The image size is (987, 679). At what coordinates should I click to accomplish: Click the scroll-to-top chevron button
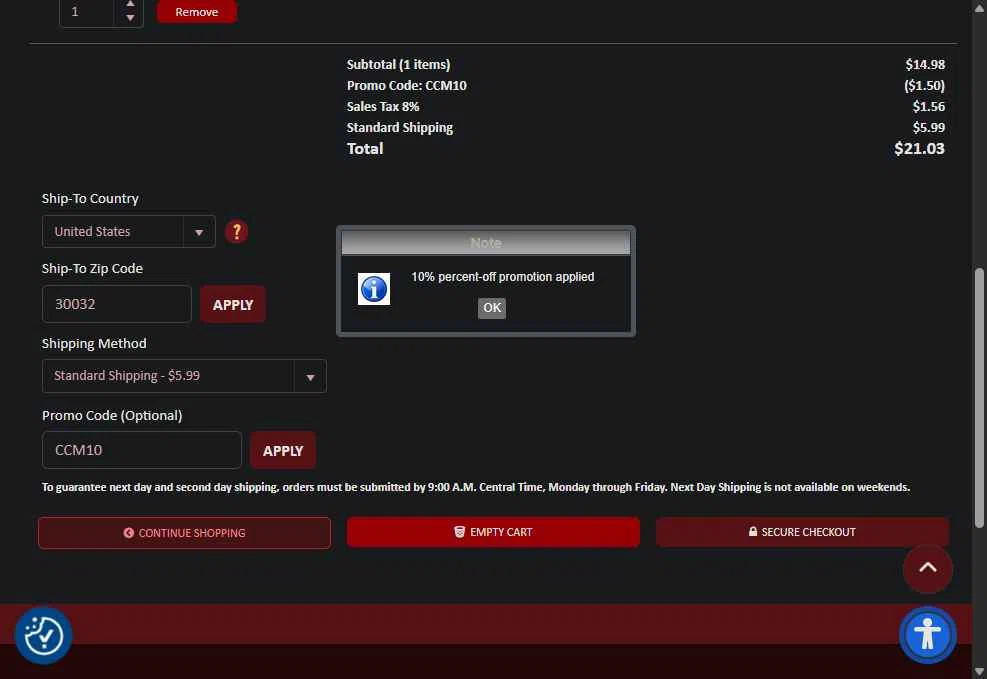pyautogui.click(x=927, y=568)
